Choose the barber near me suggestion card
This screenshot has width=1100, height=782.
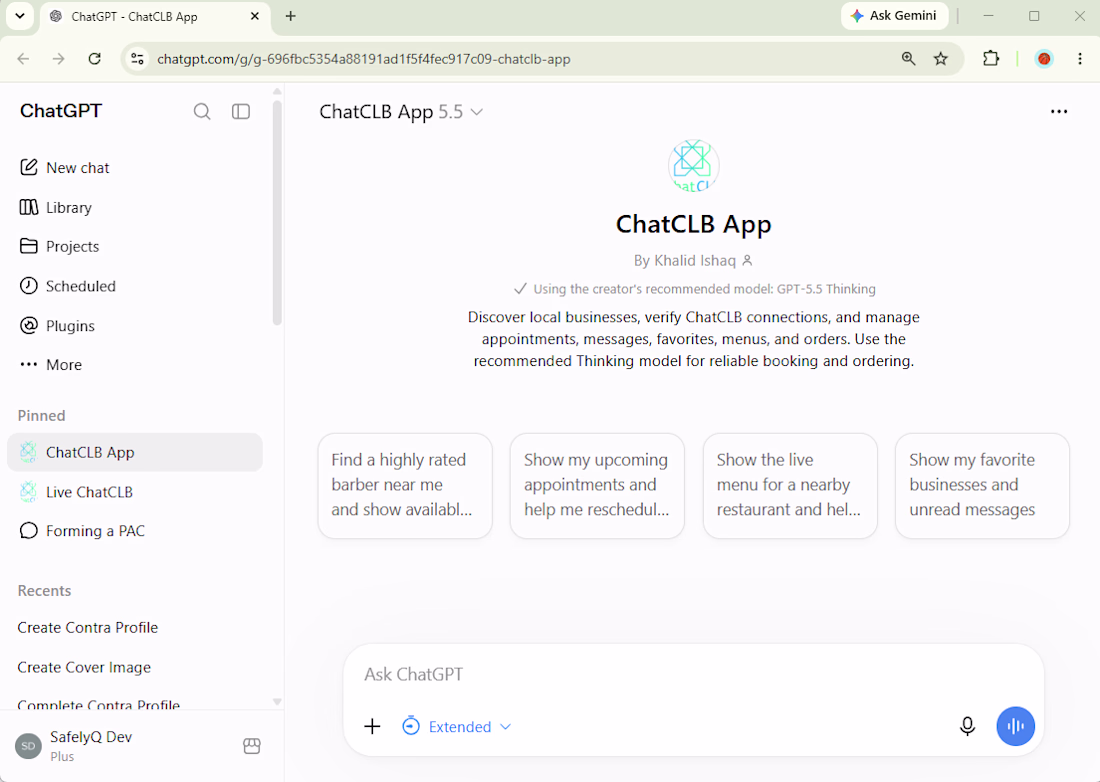coord(405,485)
